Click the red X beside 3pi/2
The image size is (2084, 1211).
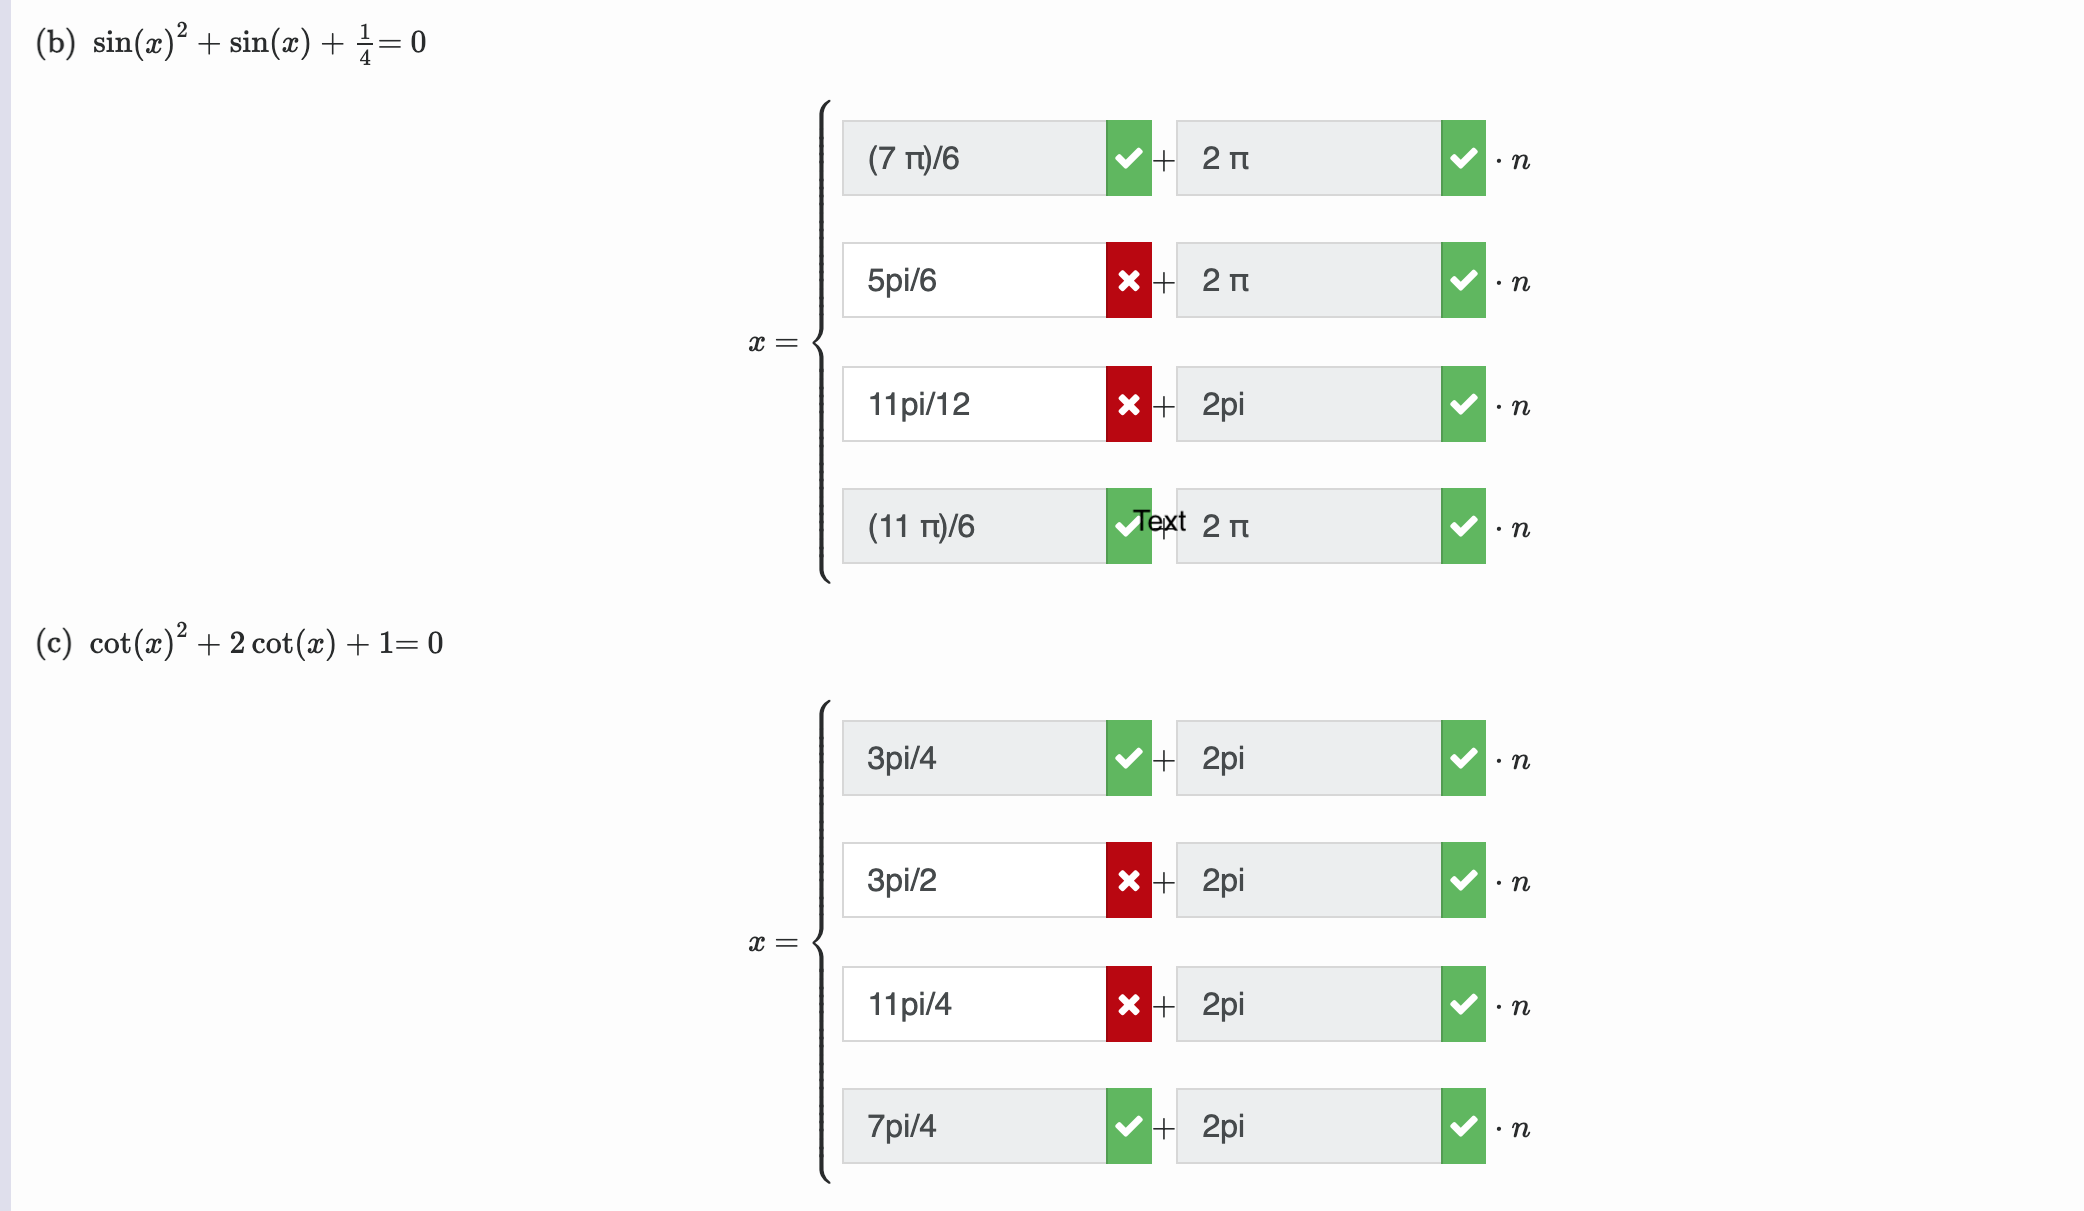click(1129, 881)
